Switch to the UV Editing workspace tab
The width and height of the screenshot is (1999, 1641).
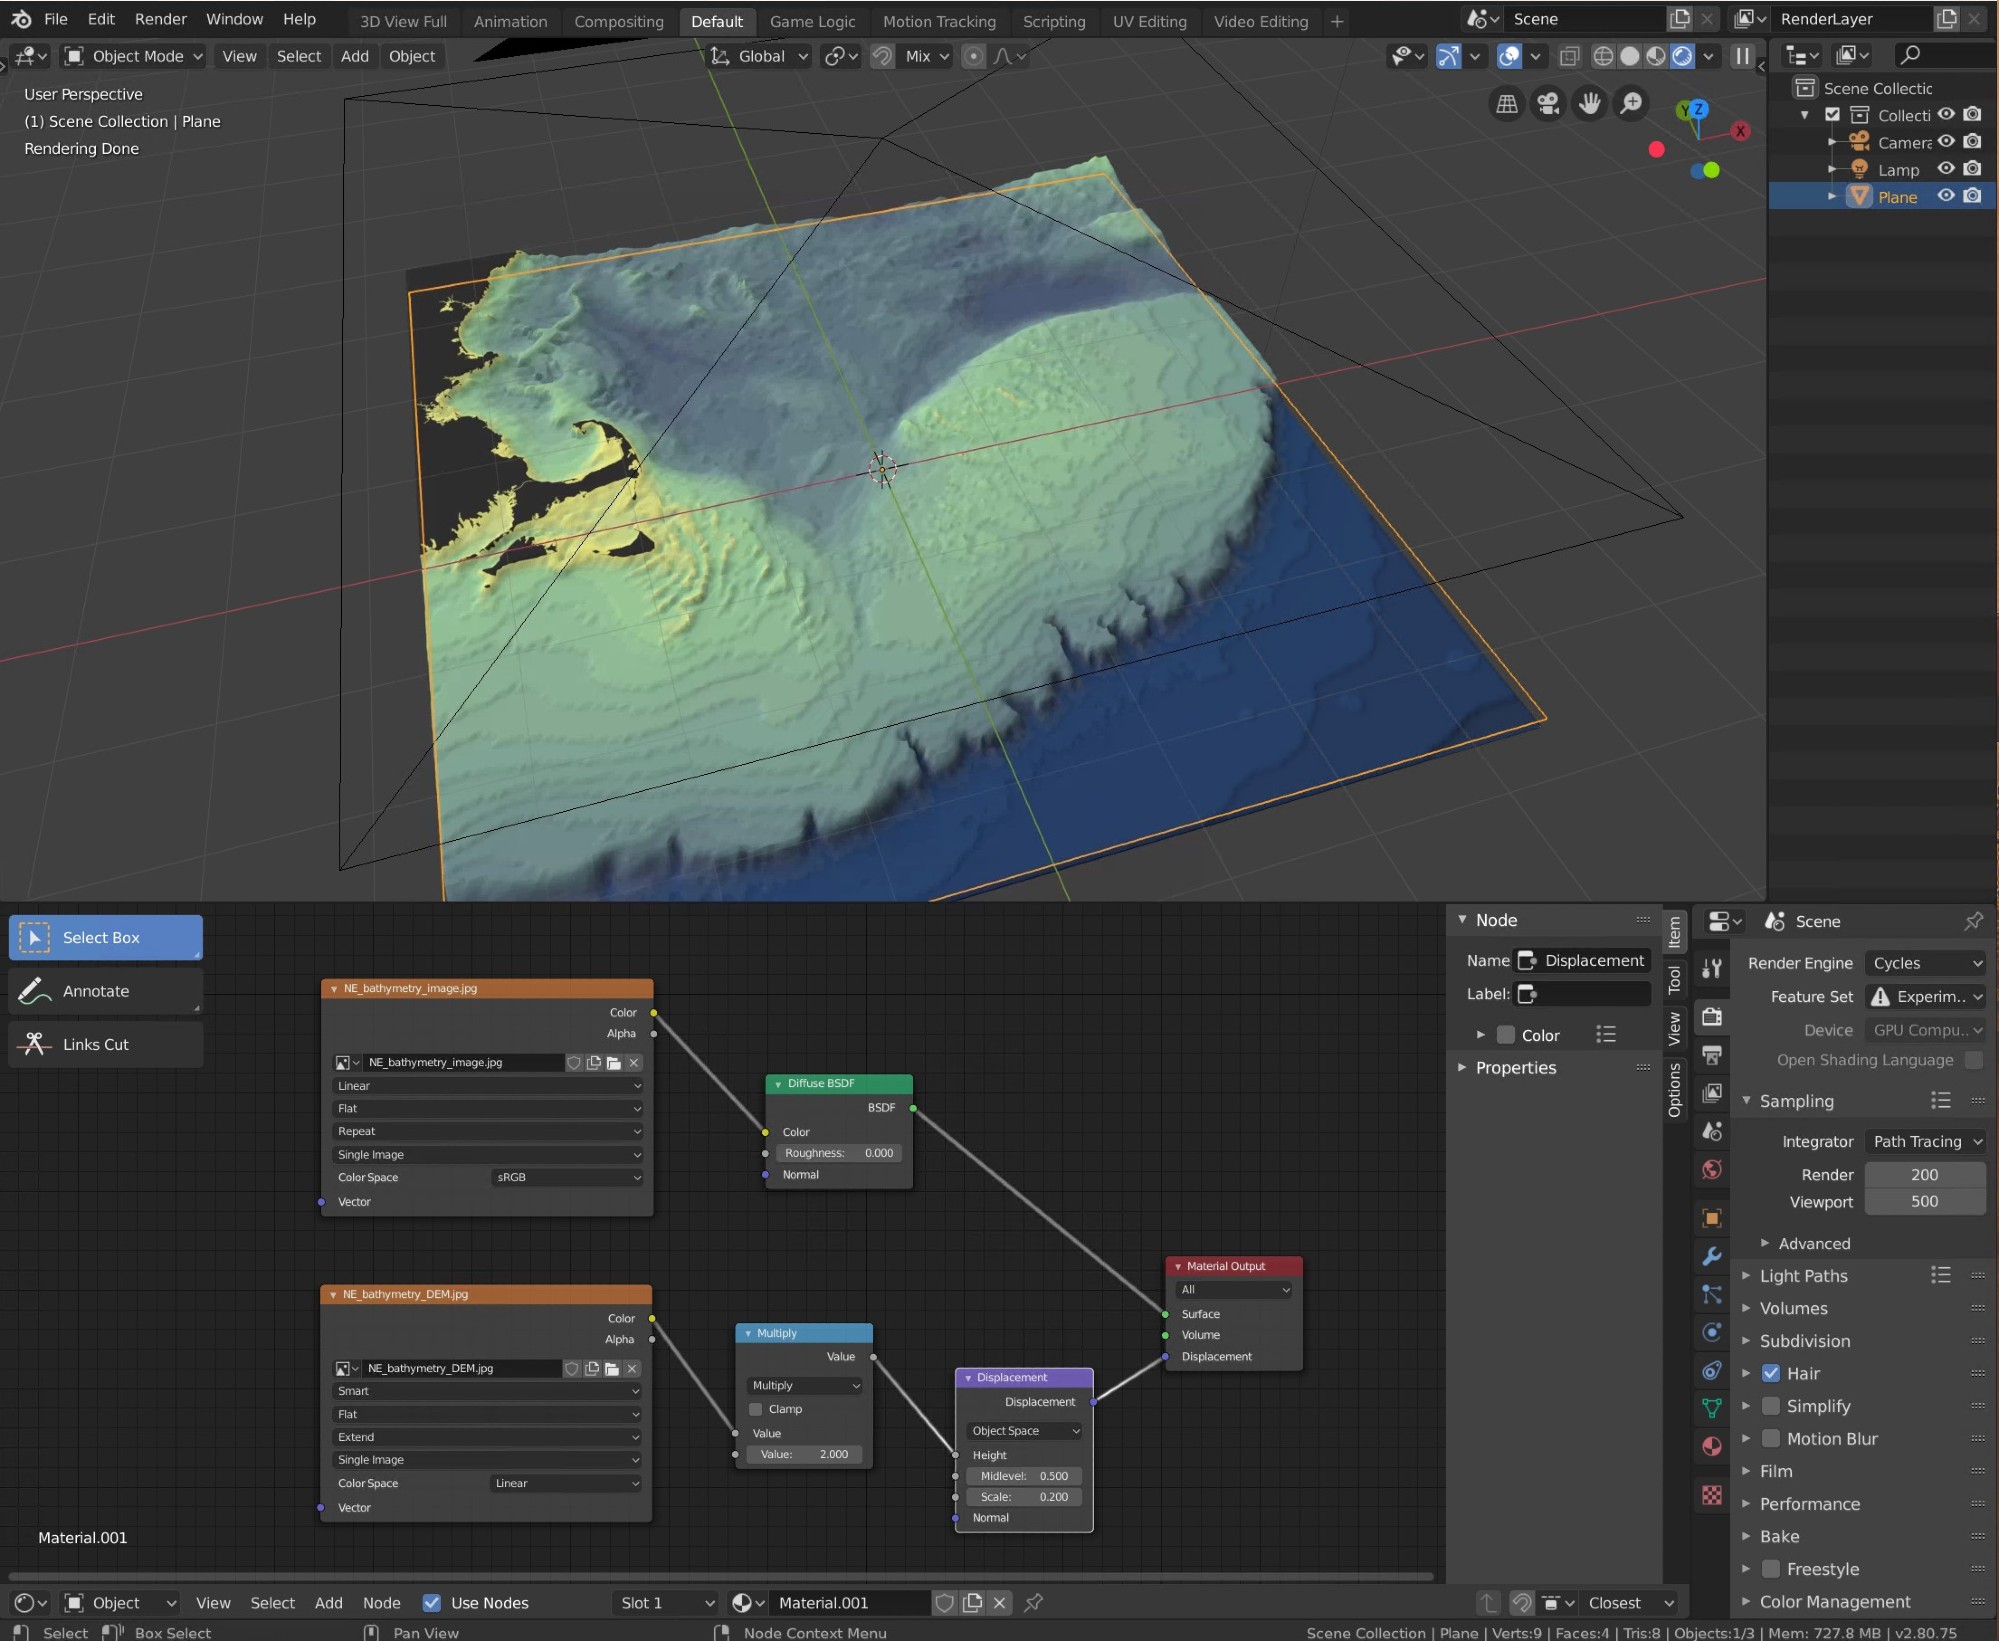coord(1149,21)
